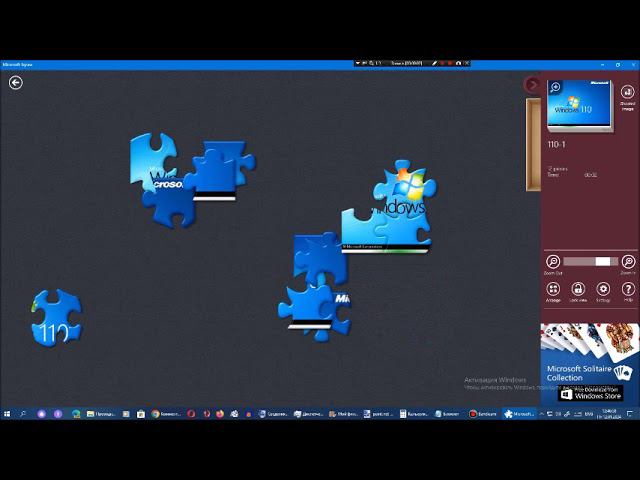The height and width of the screenshot is (480, 640).
Task: Go back with the circled arrow button
Action: point(16,83)
